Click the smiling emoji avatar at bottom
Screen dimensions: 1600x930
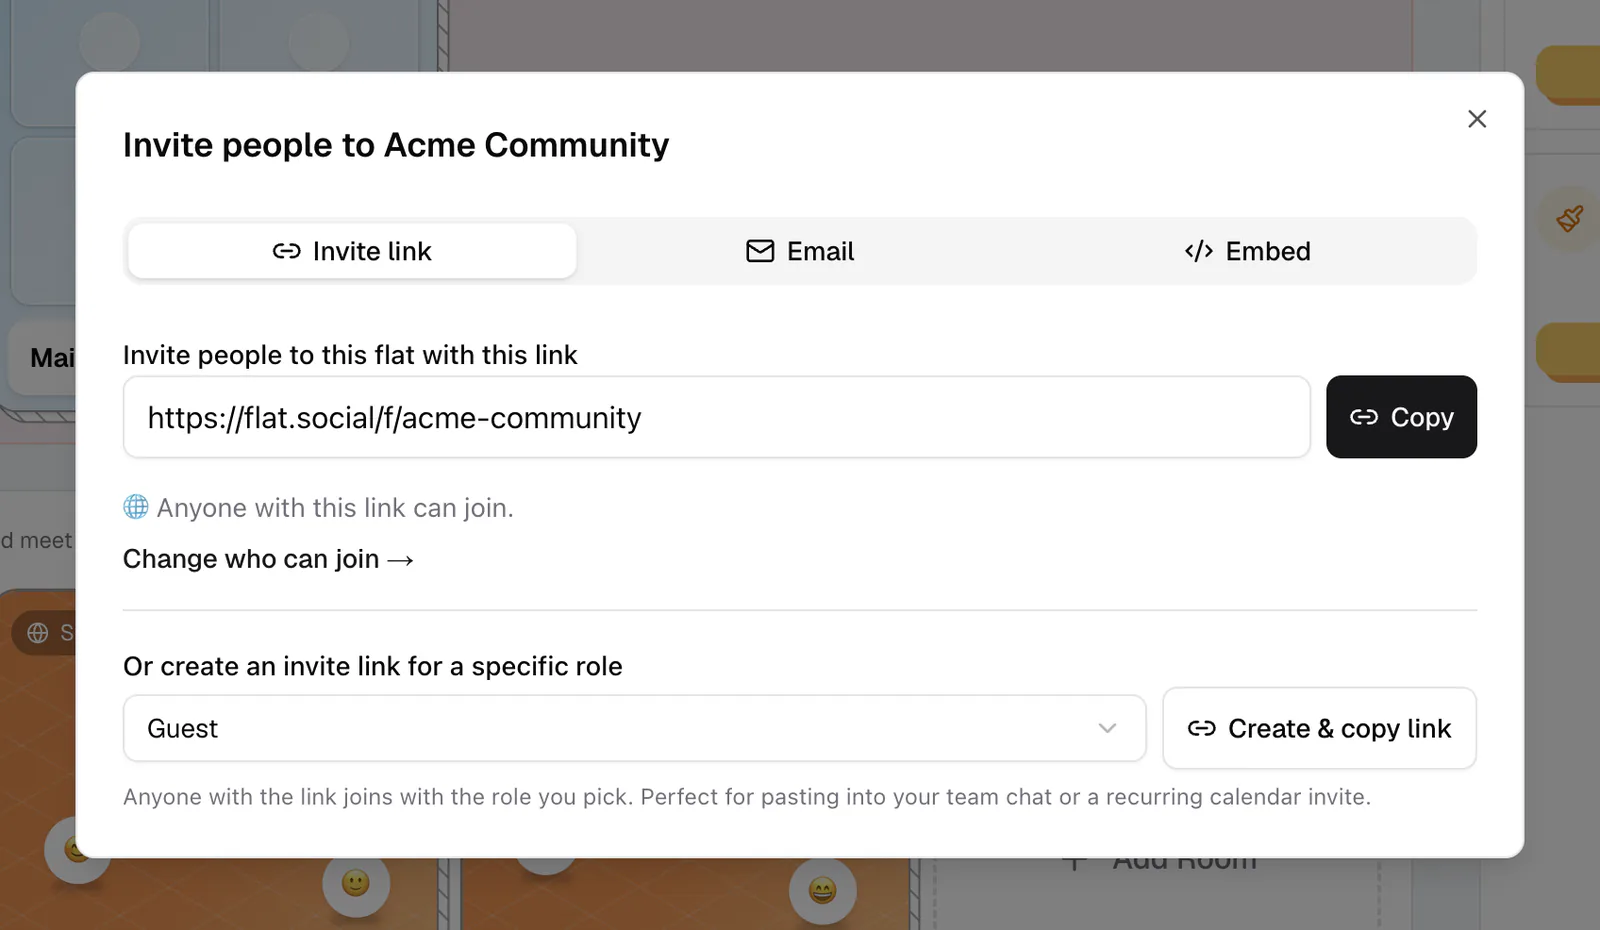pyautogui.click(x=356, y=883)
